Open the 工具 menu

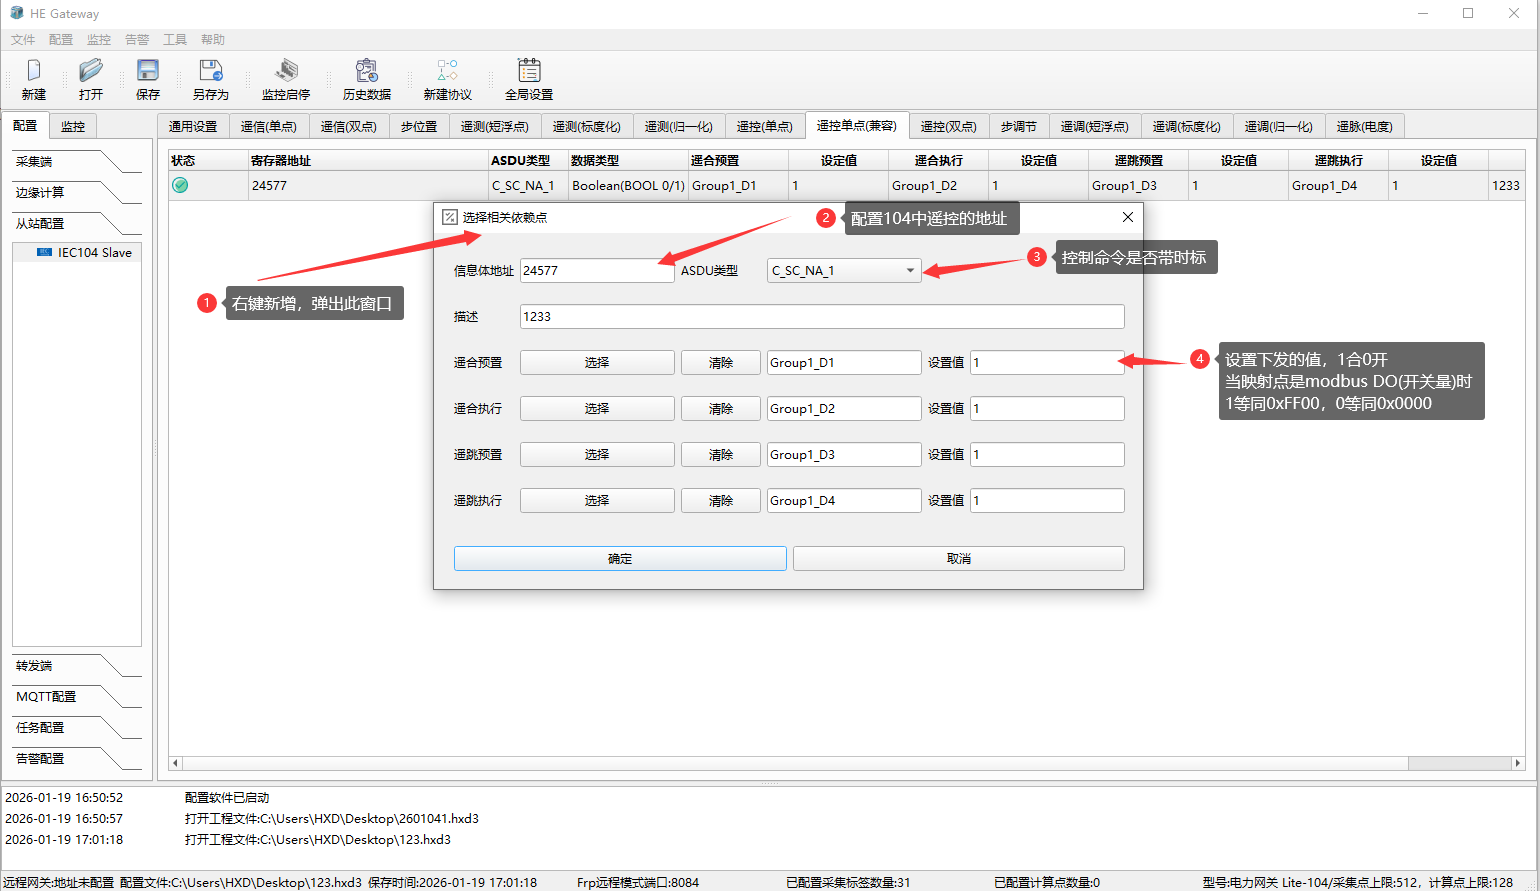coord(175,40)
